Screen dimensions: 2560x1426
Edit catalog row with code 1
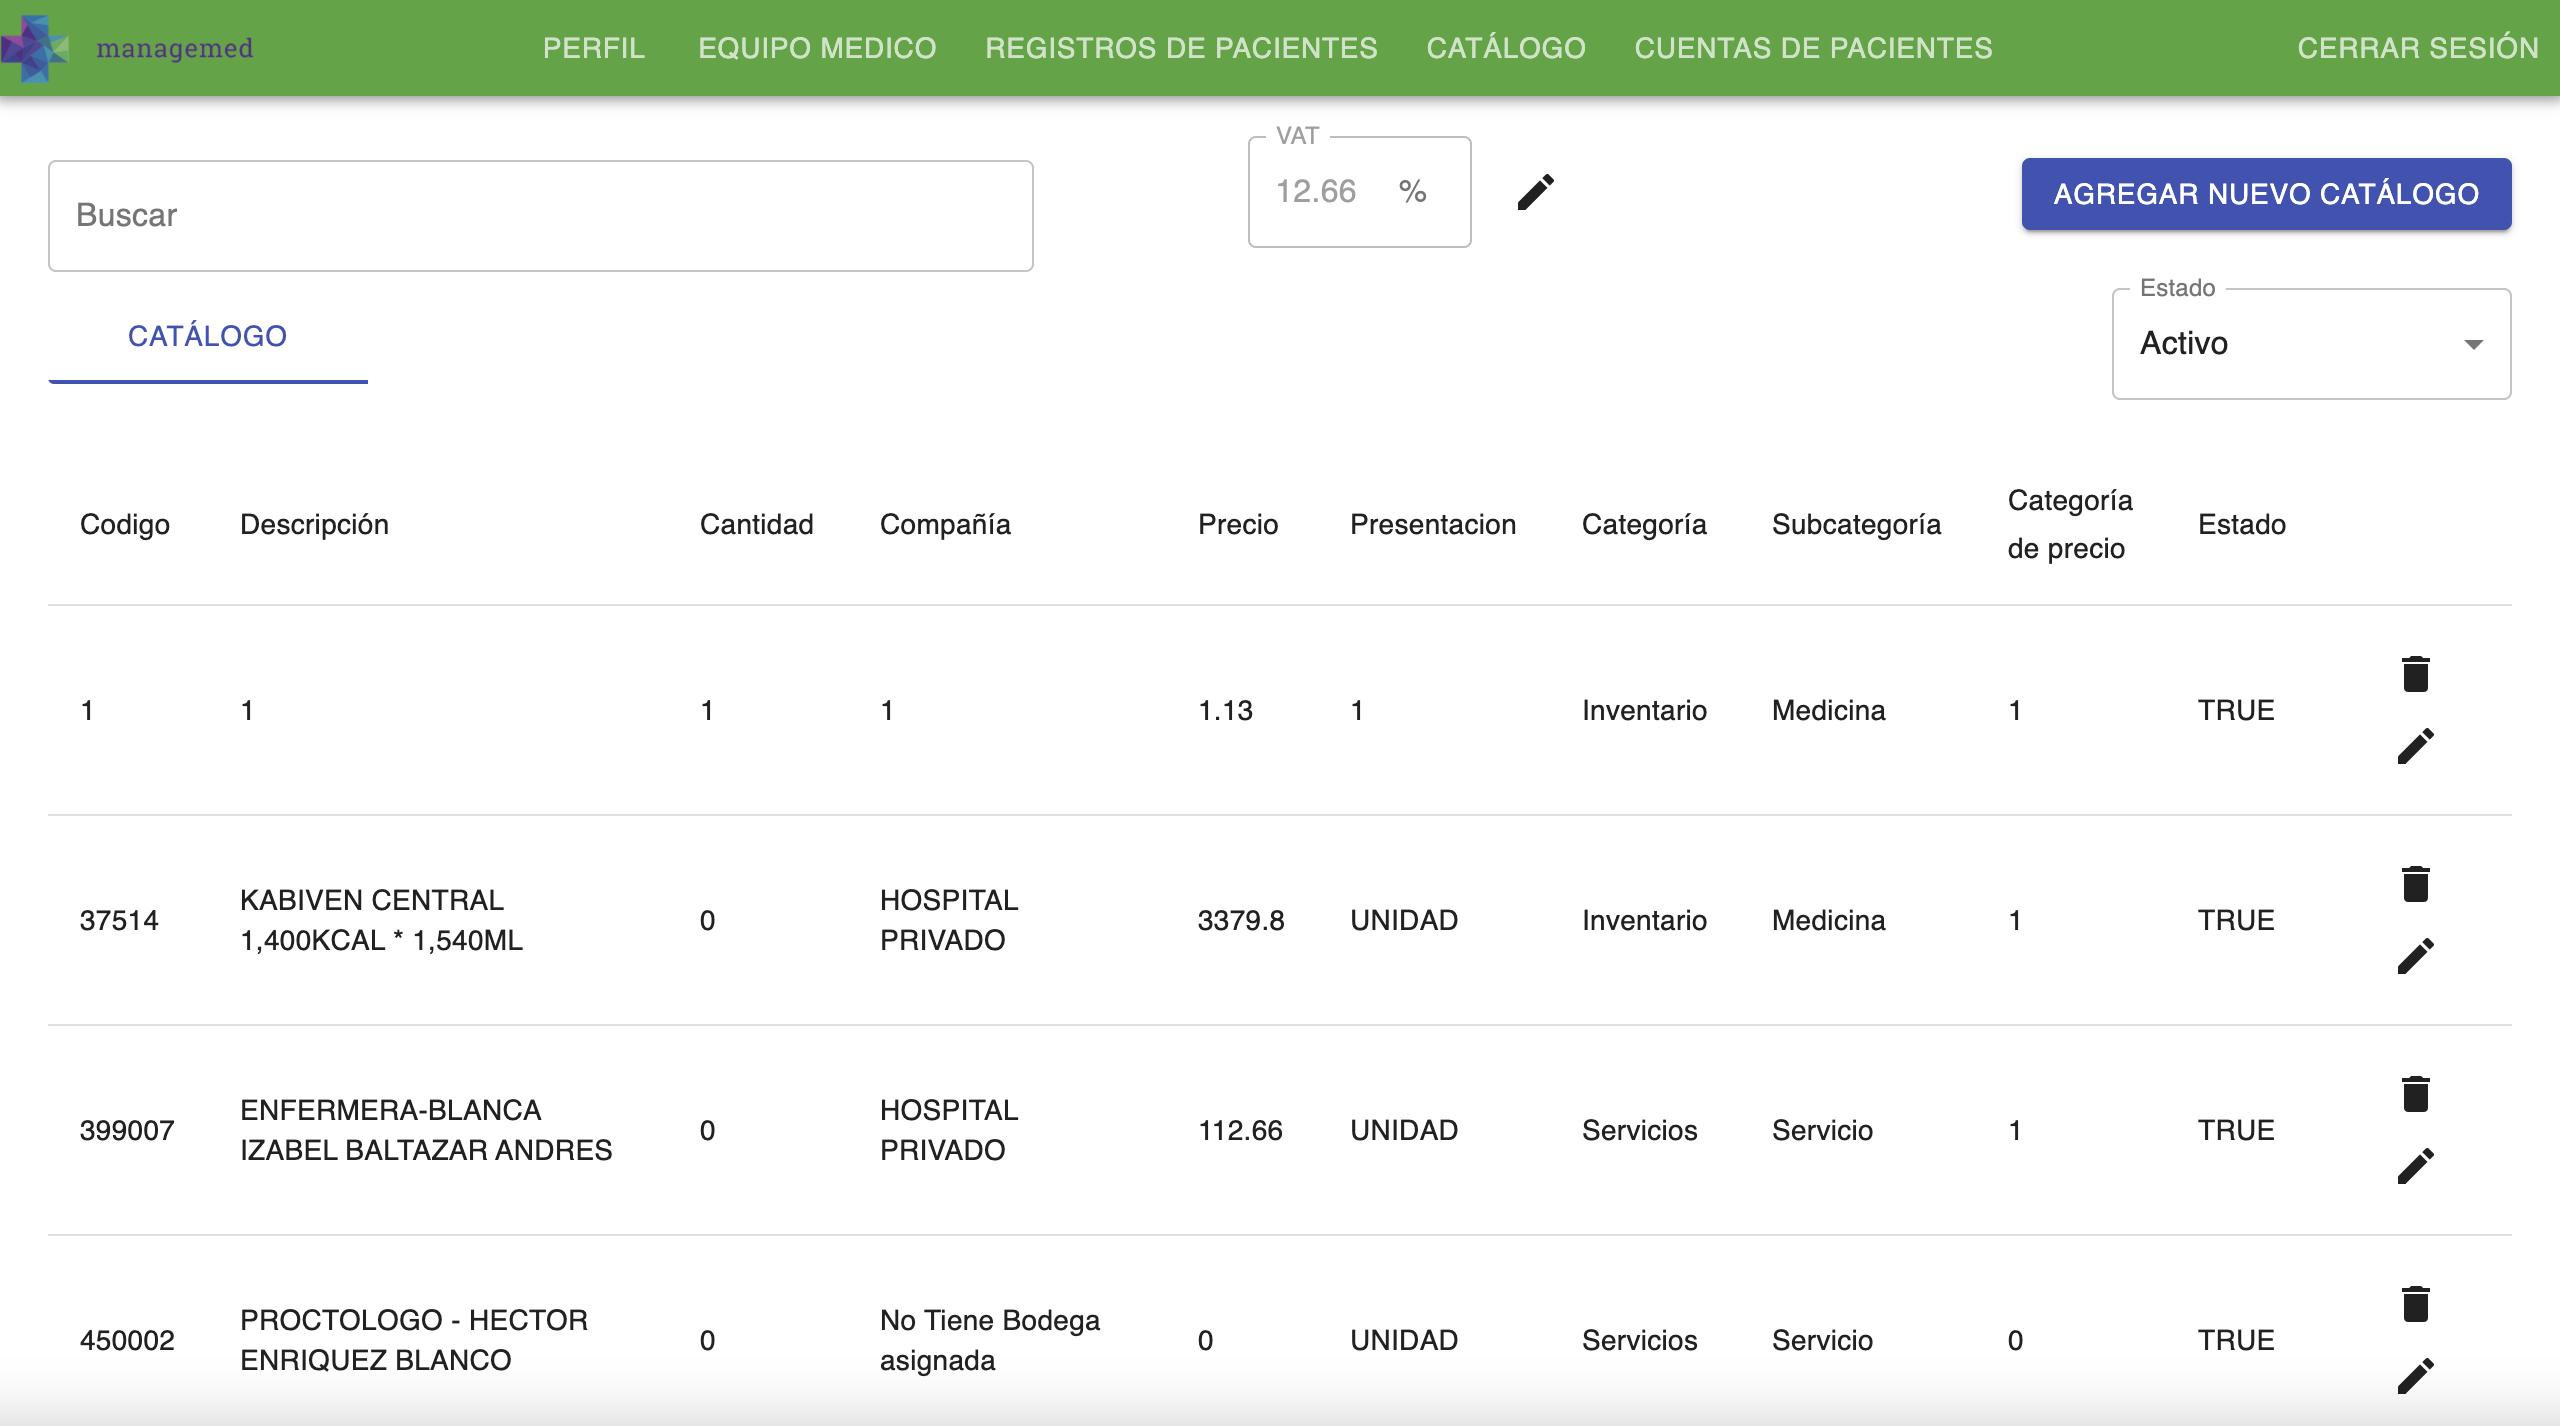pyautogui.click(x=2415, y=746)
